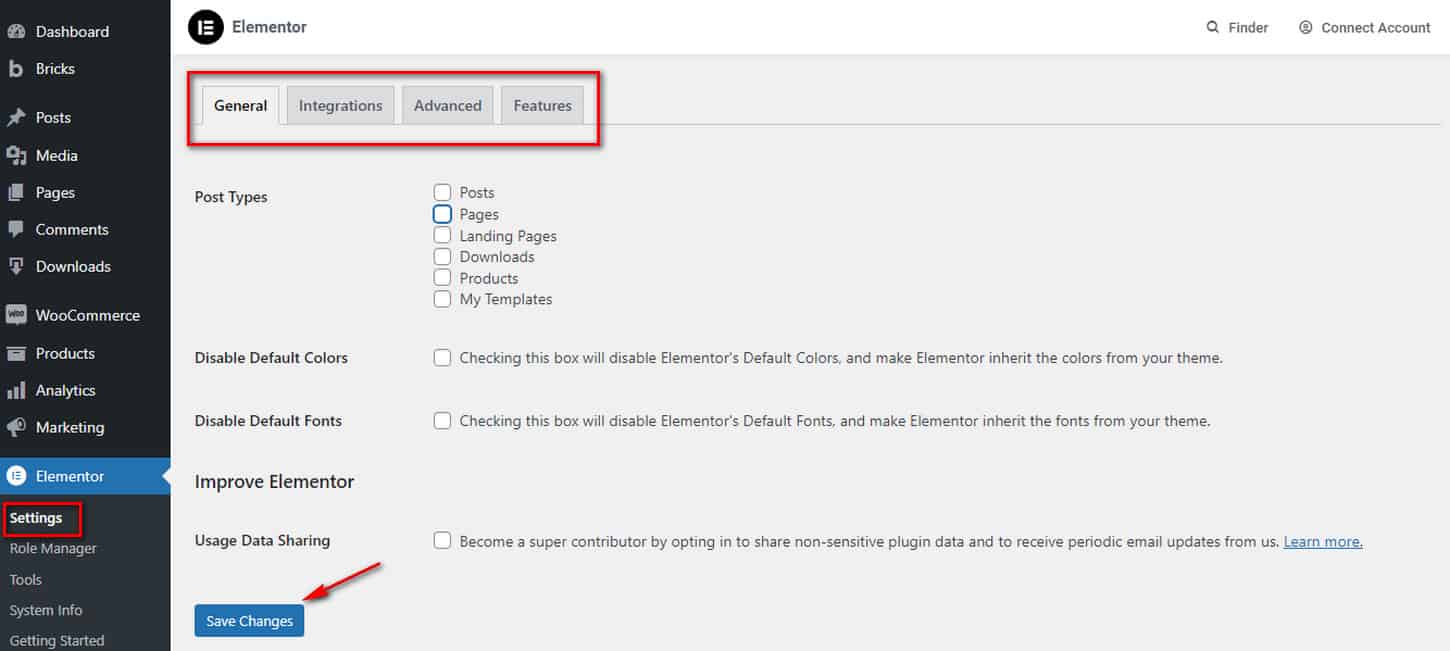The height and width of the screenshot is (651, 1450).
Task: Toggle Disable Default Fonts checkbox
Action: click(442, 421)
